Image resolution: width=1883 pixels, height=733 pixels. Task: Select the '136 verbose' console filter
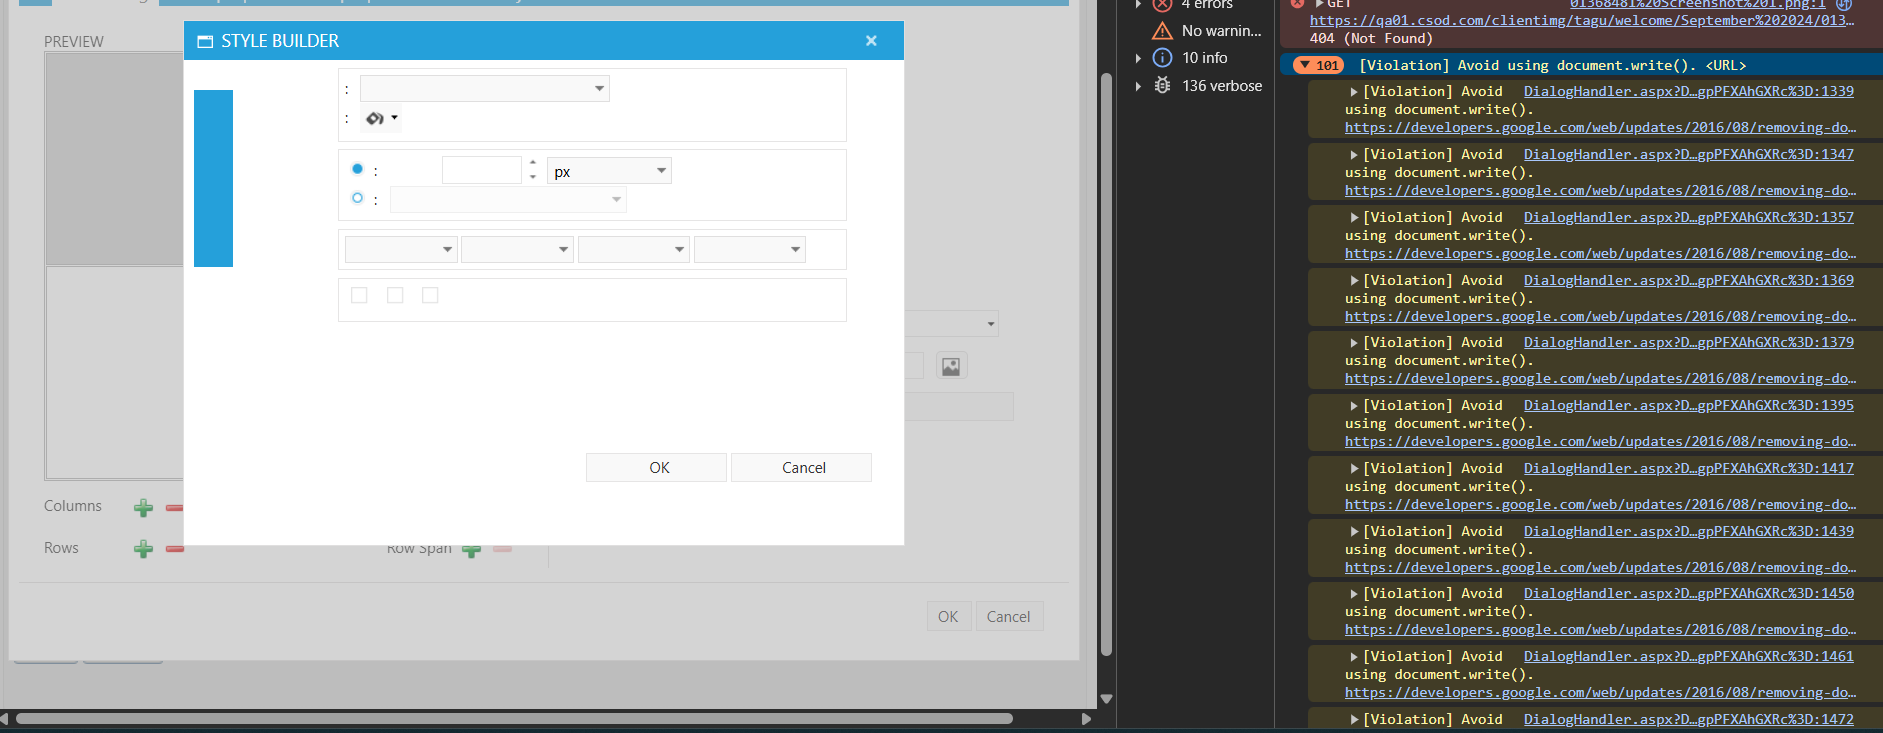[x=1221, y=86]
